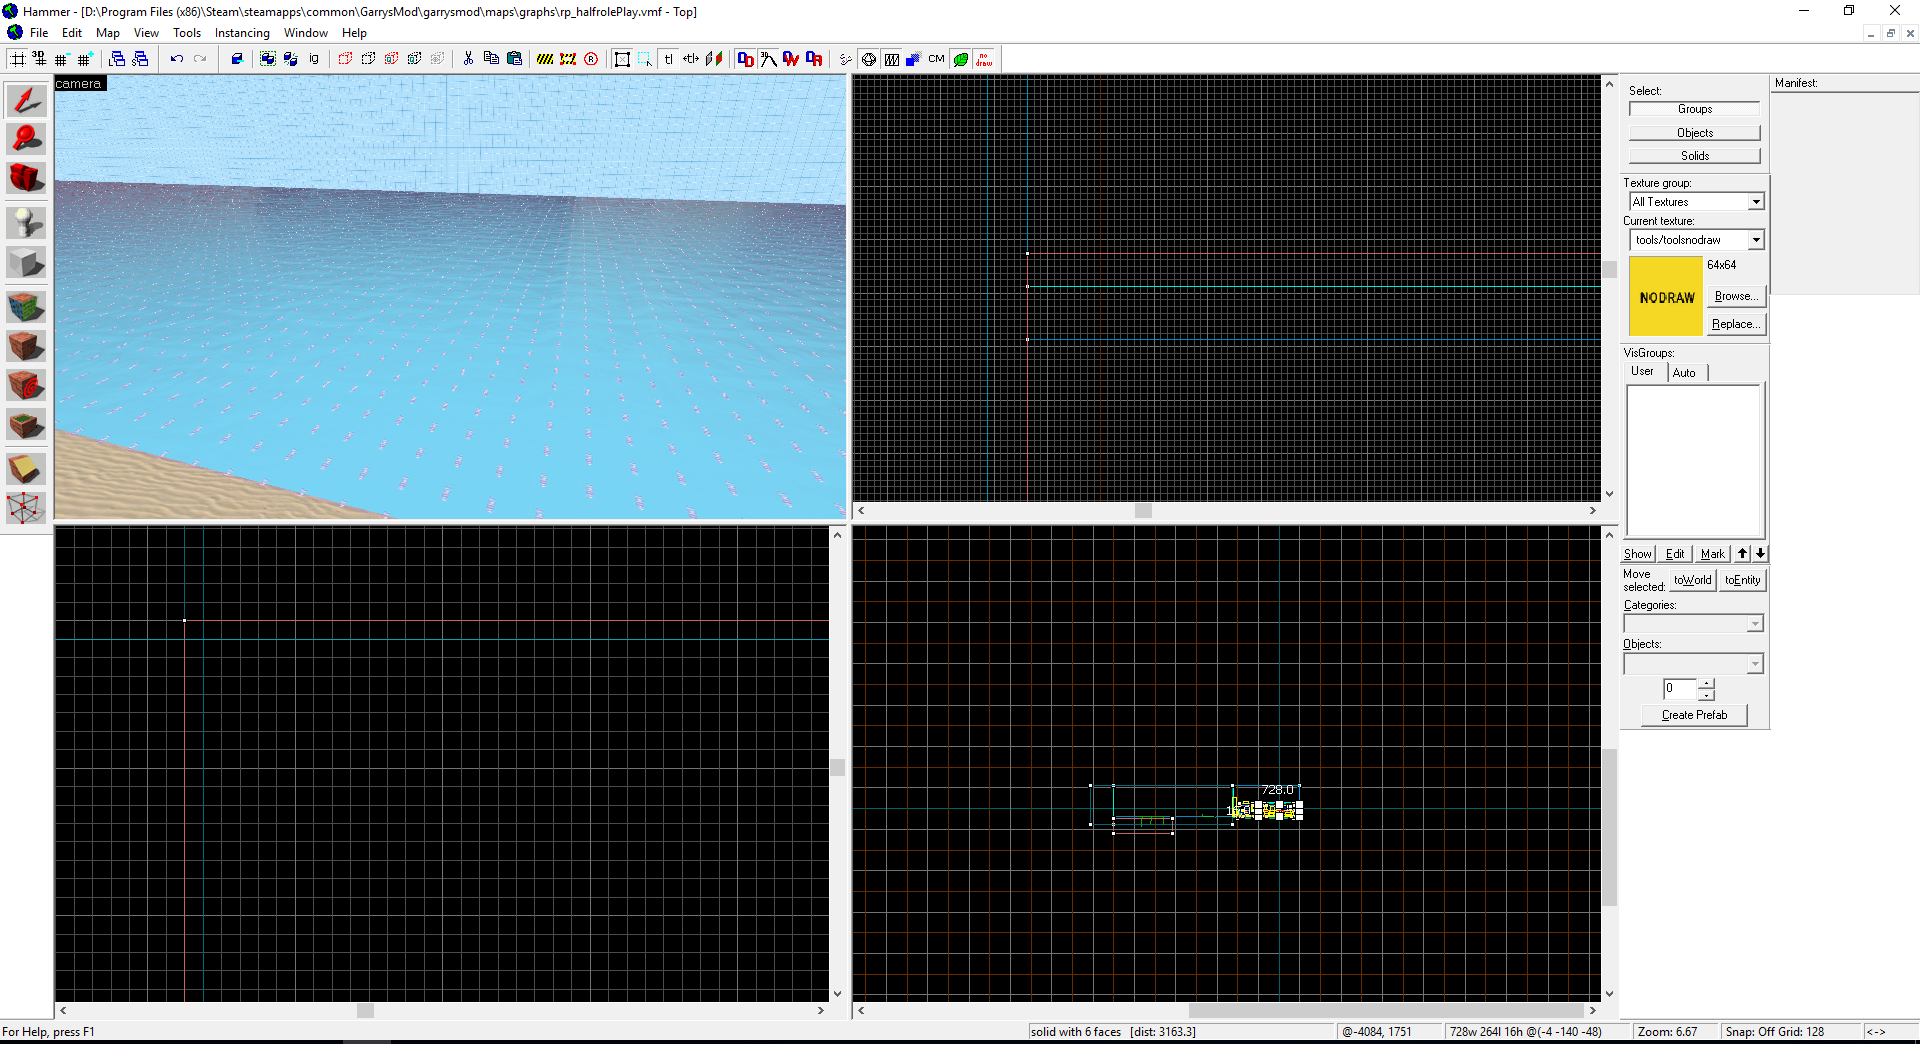Toggle Texture Lock 'tl' button
This screenshot has height=1044, width=1920.
tap(668, 59)
